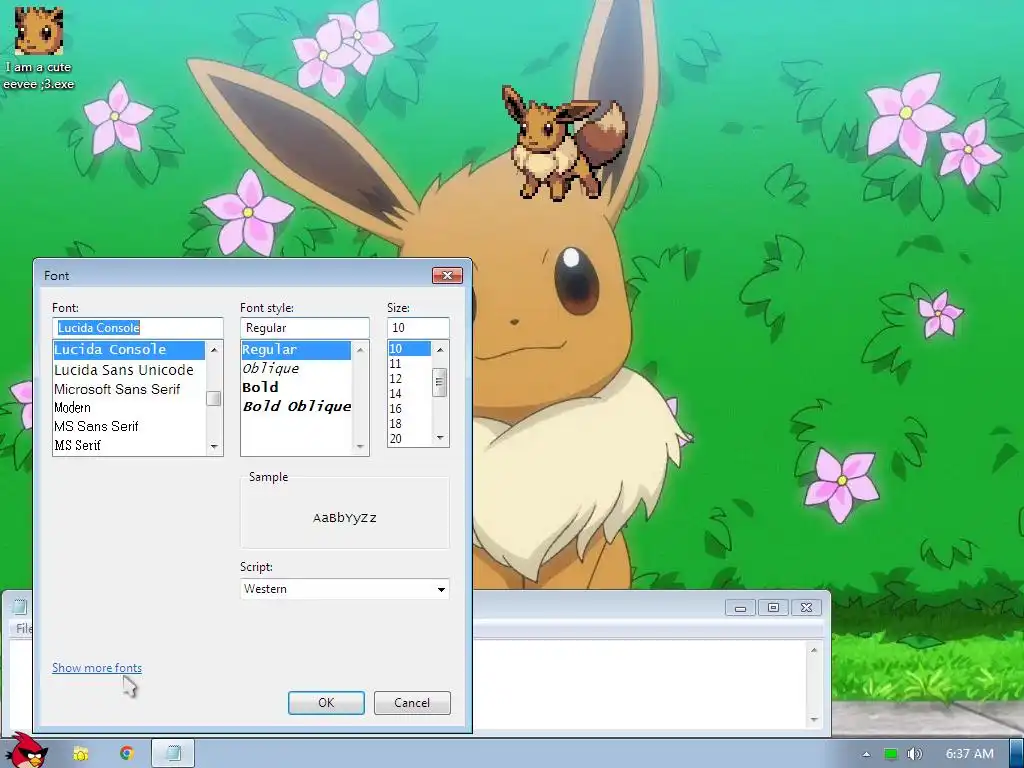The image size is (1024, 768).
Task: Click the Angry Birds start button
Action: tap(29, 750)
